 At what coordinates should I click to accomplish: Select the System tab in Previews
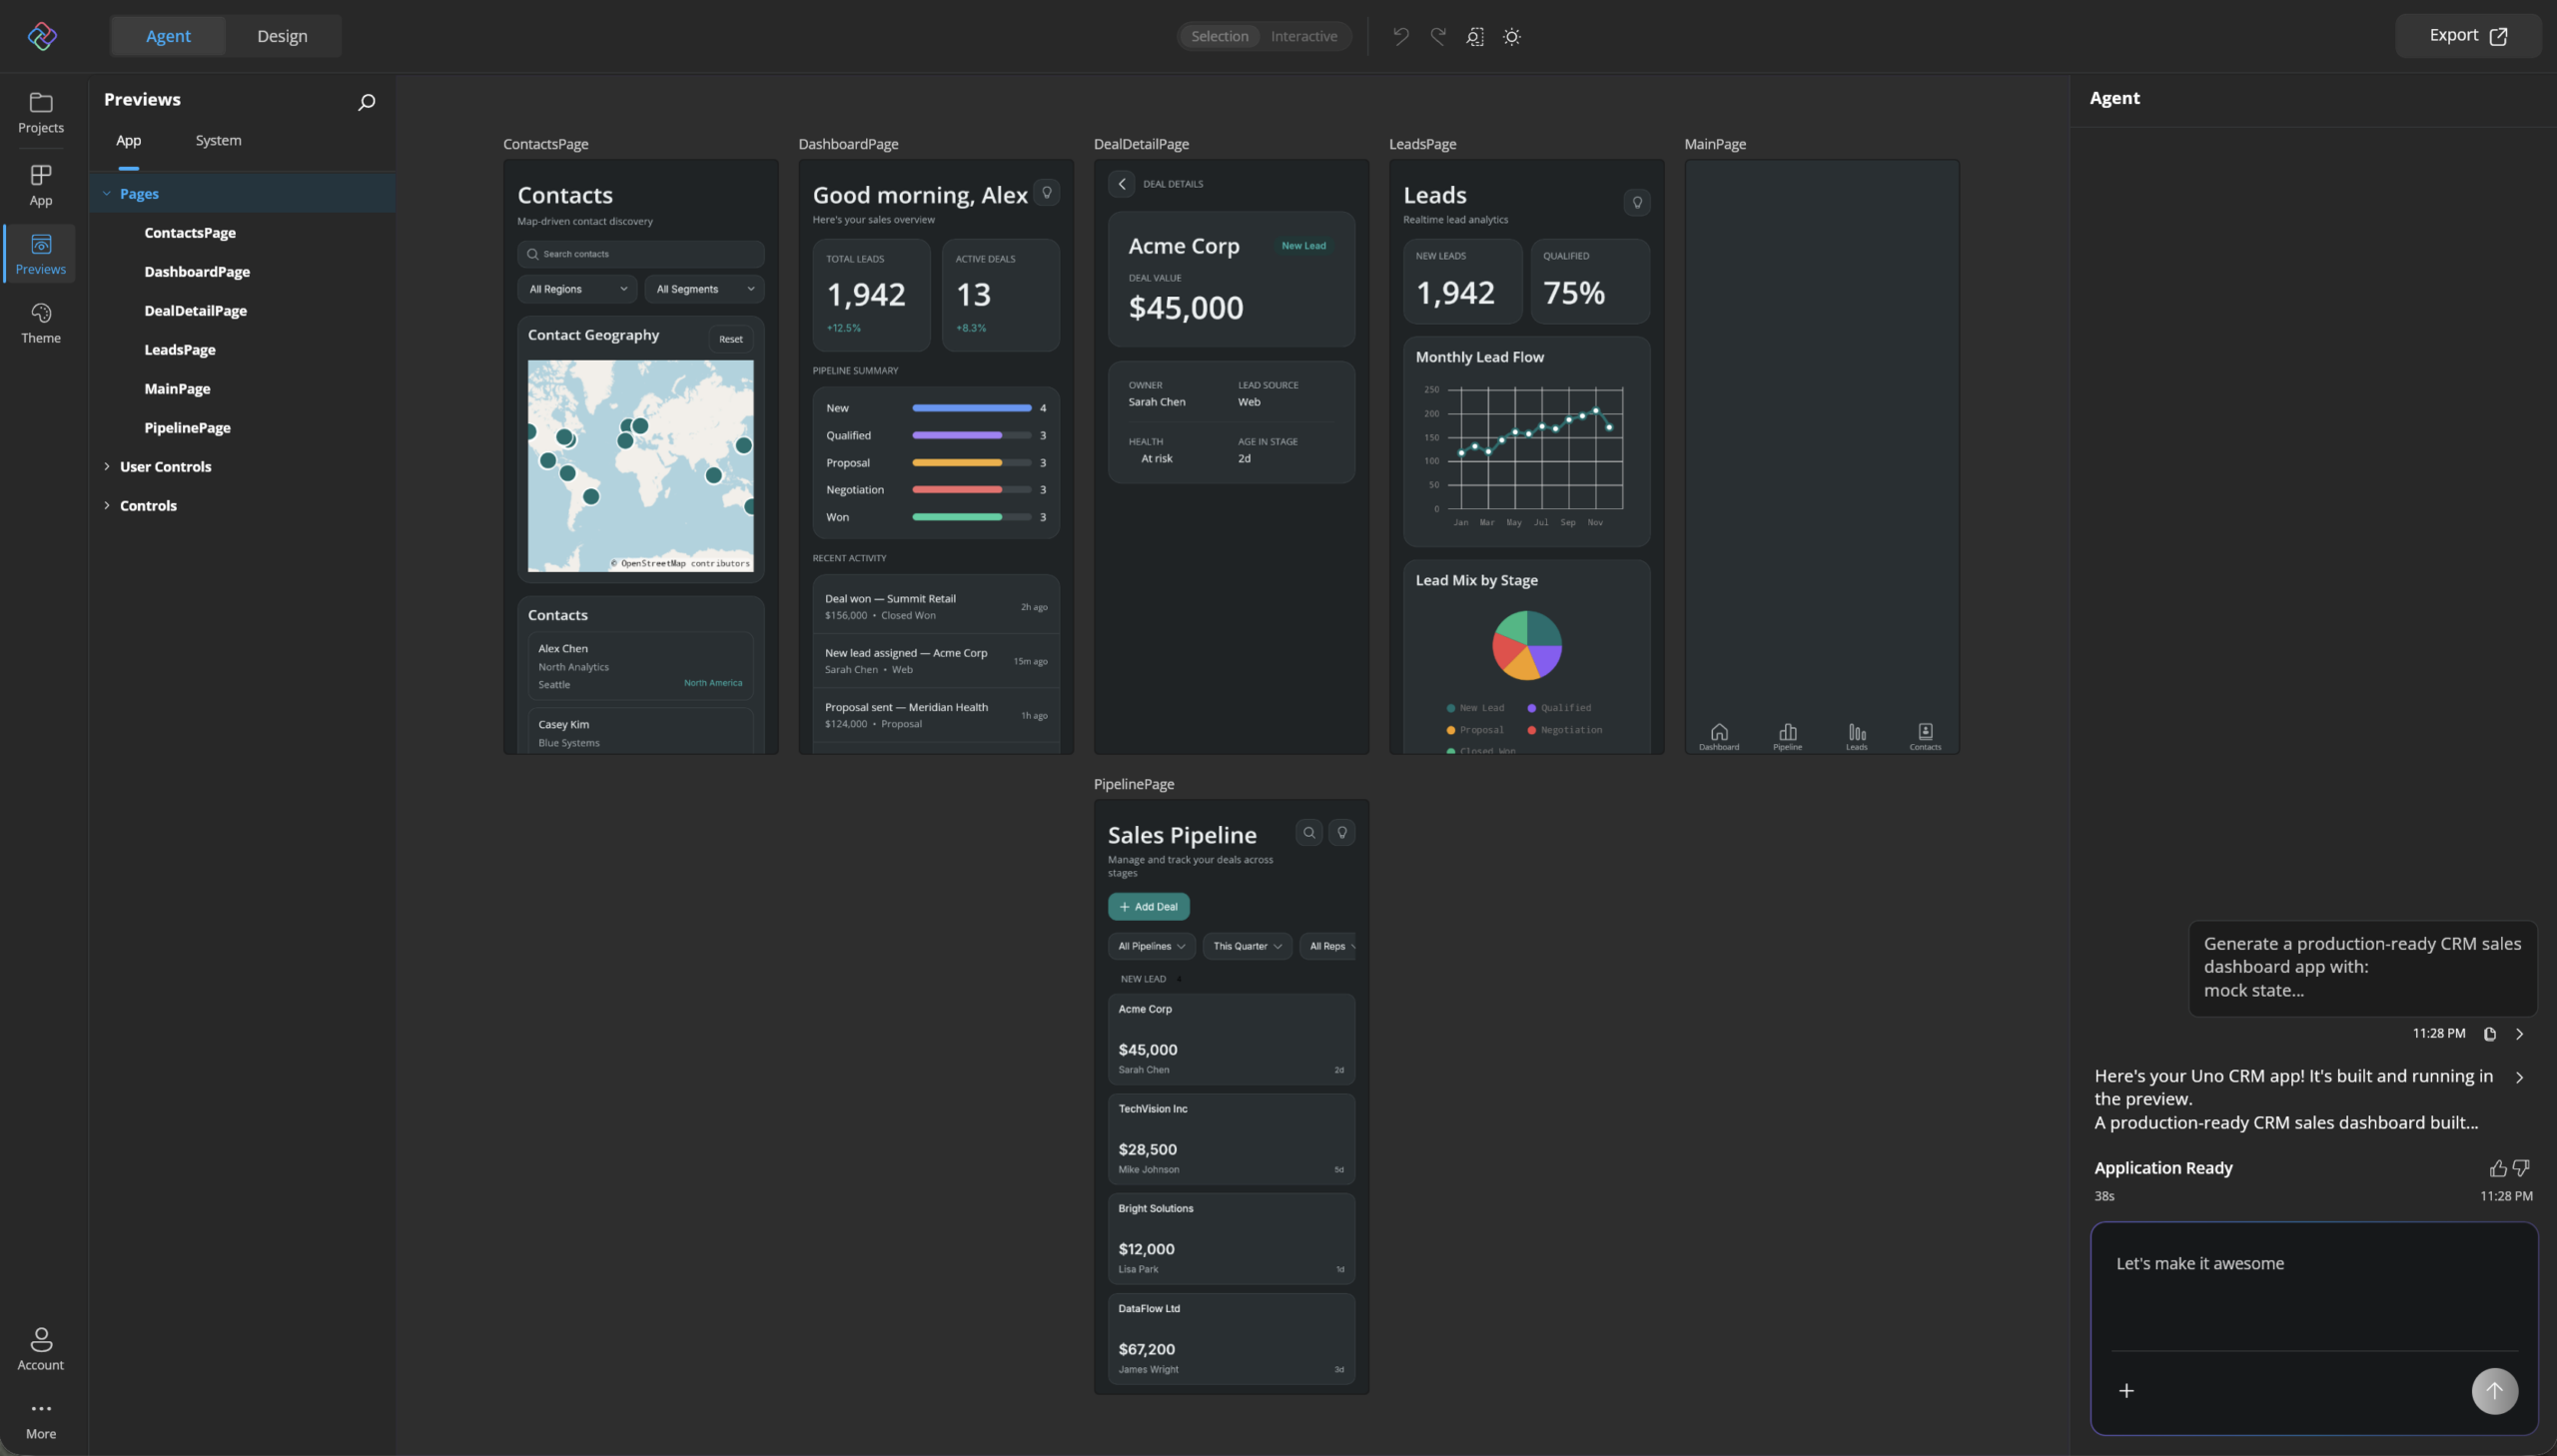tap(218, 141)
